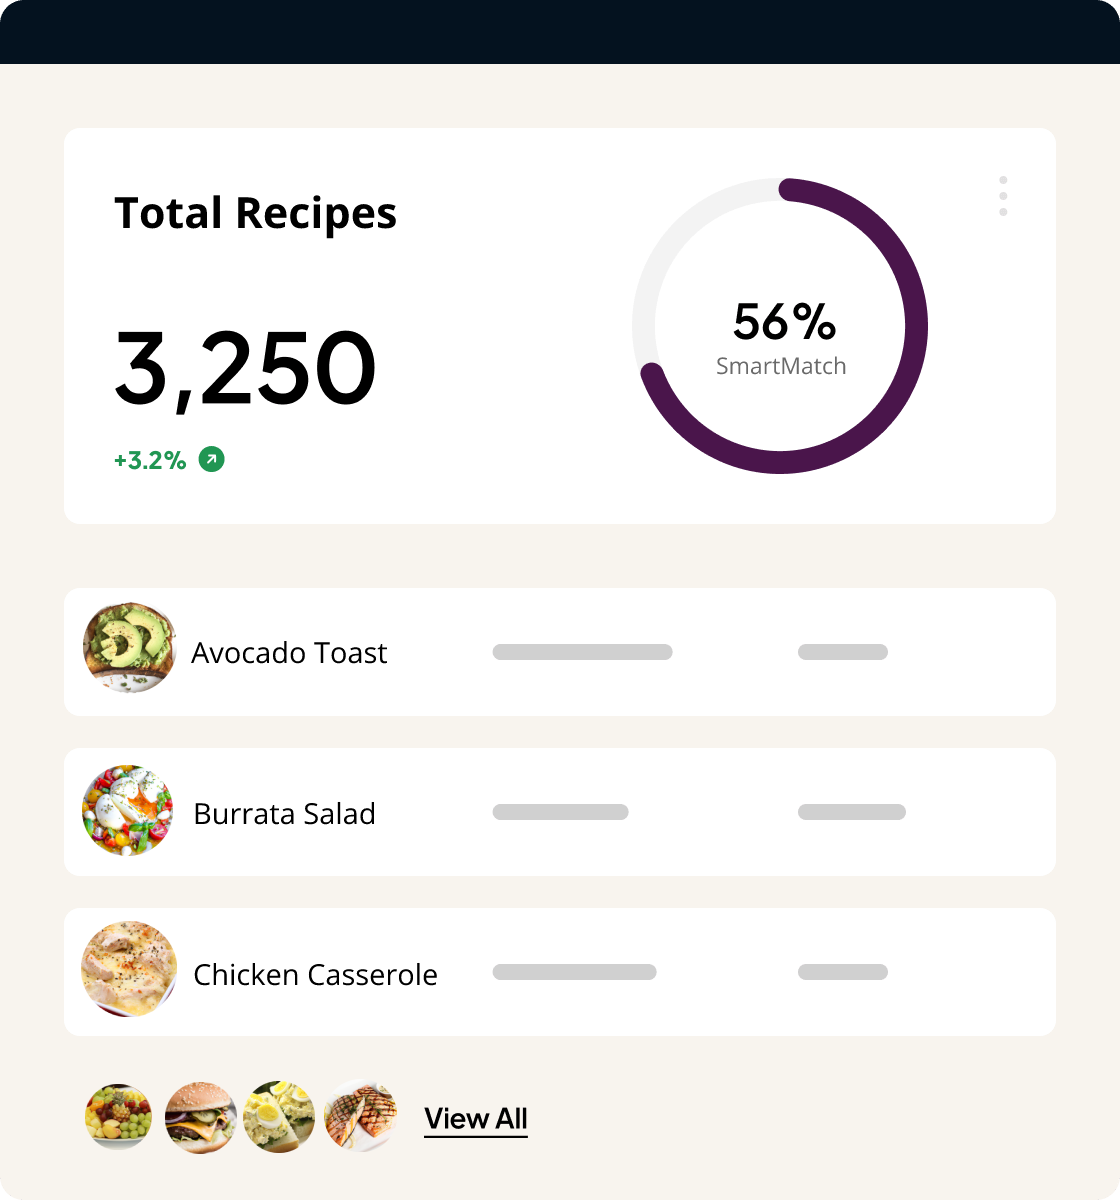This screenshot has width=1120, height=1200.
Task: Click the rightmost placeholder bar in Chicken Casserole row
Action: tap(842, 972)
